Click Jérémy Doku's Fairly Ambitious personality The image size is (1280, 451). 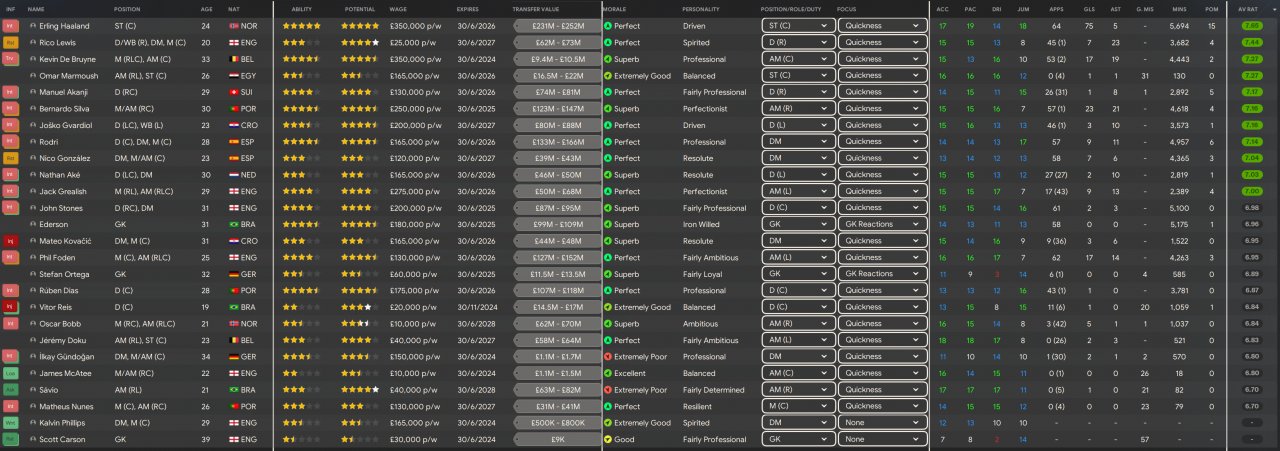[710, 339]
